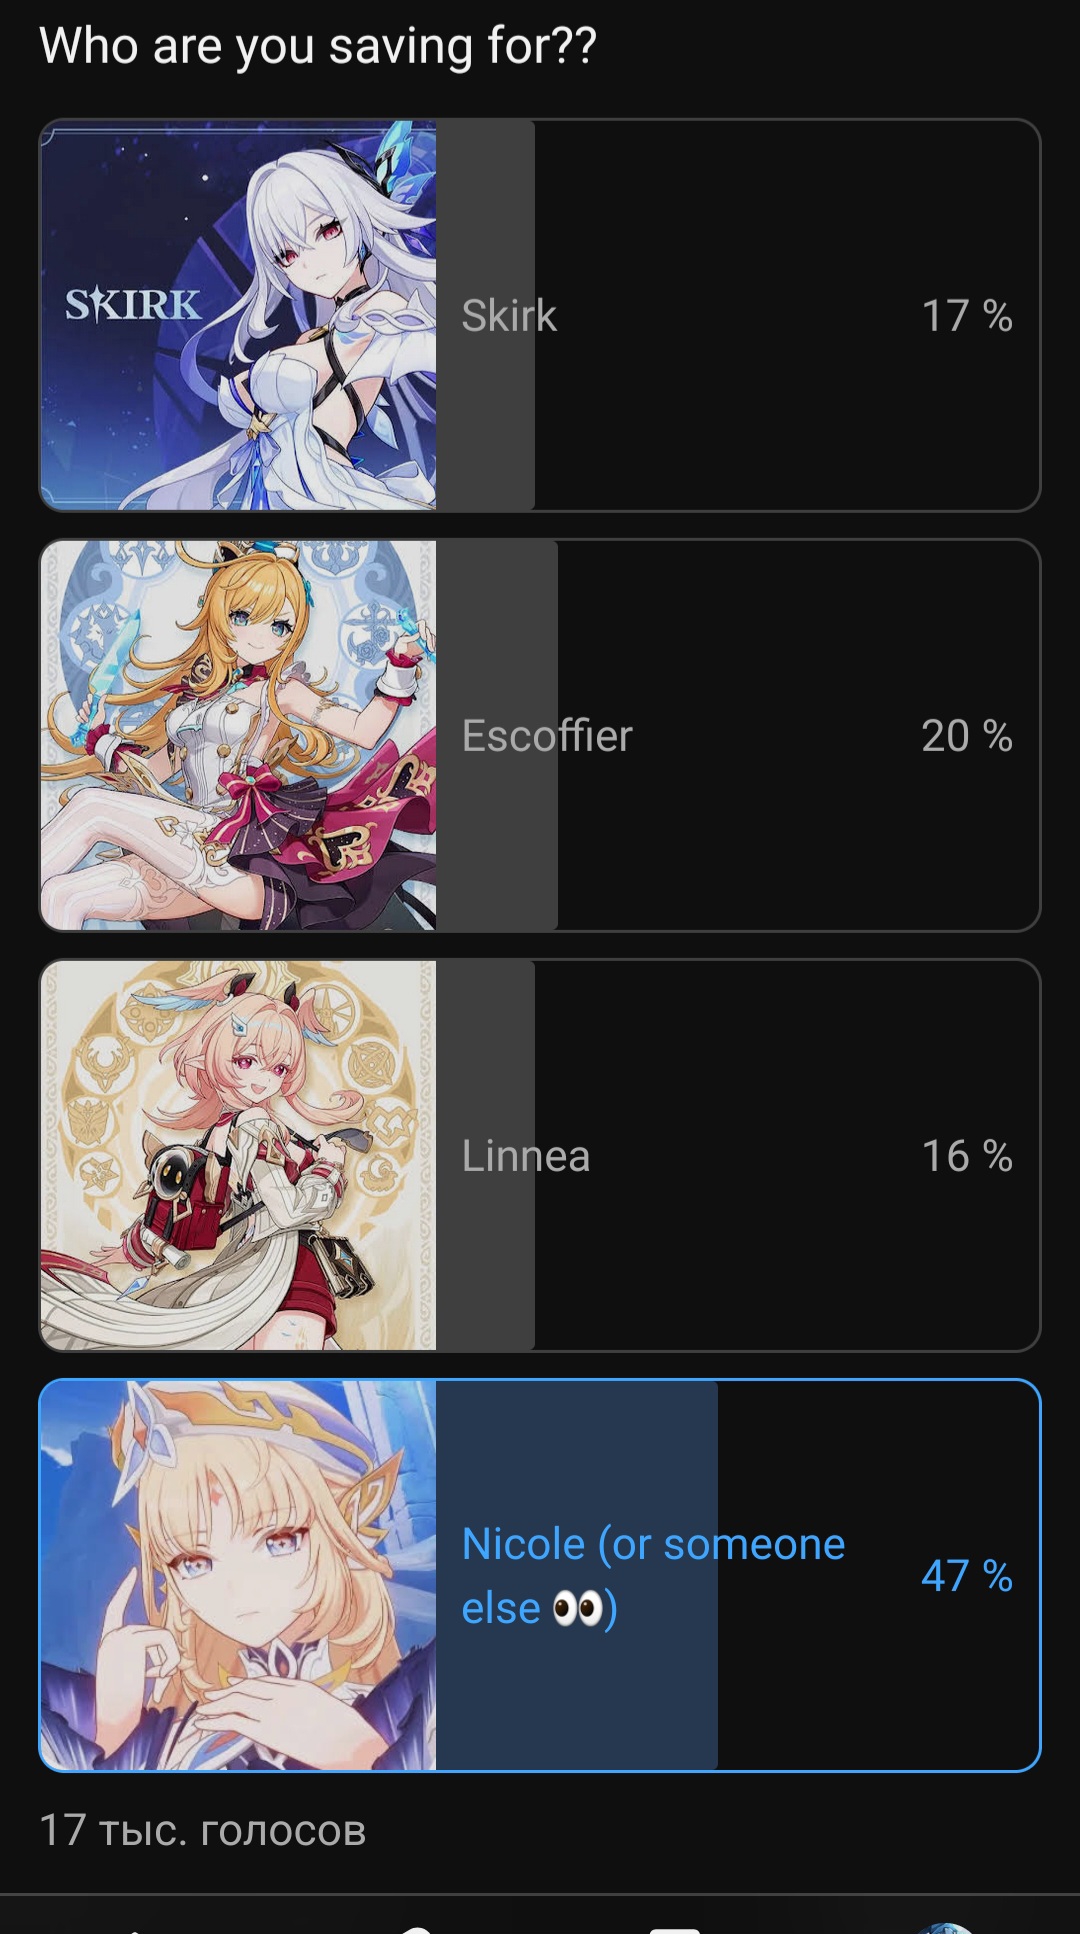
Task: Click the SKIRK logo text on artwork
Action: tap(133, 305)
